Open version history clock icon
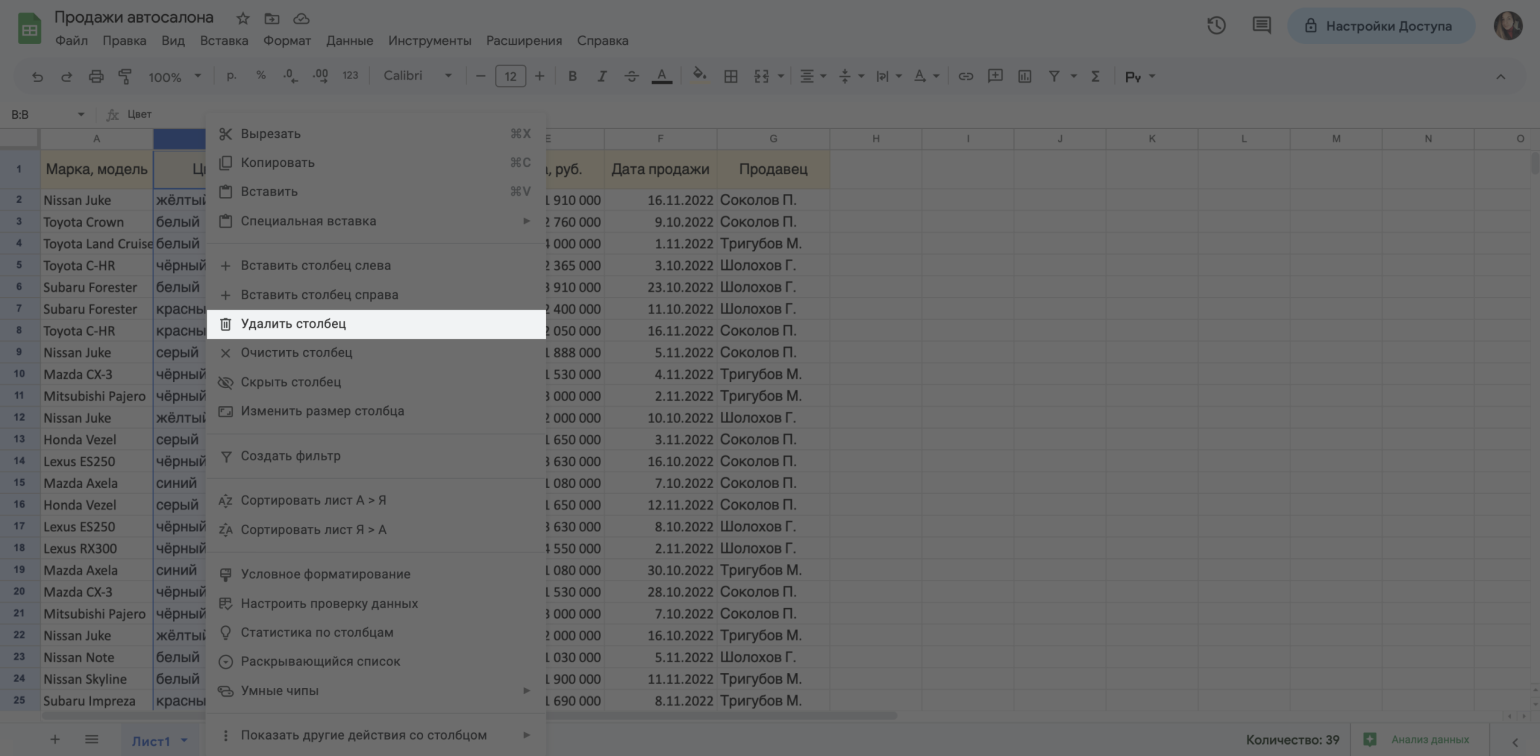 [1216, 26]
